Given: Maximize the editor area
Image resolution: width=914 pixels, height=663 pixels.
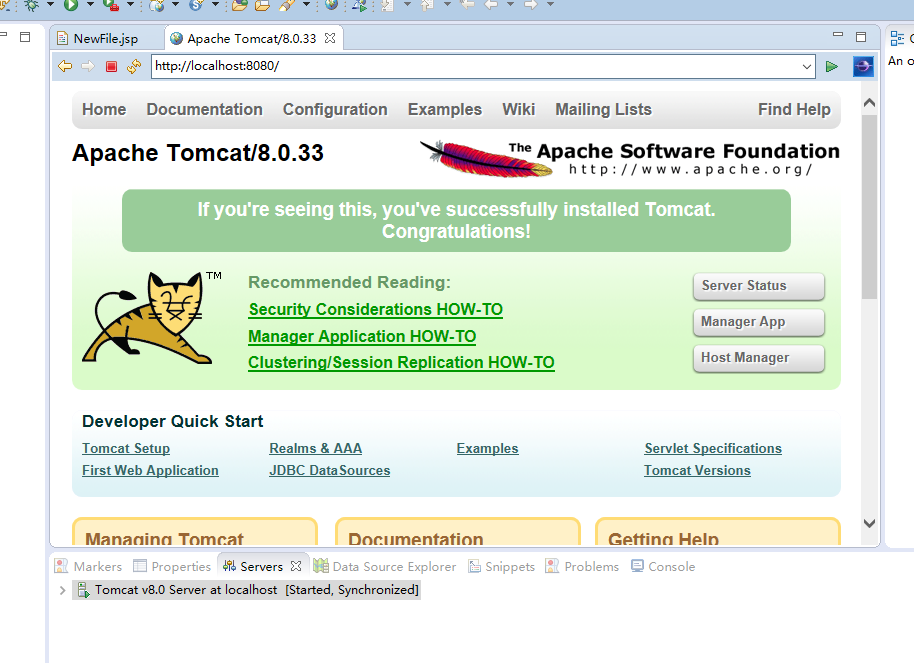Looking at the screenshot, I should tap(861, 37).
